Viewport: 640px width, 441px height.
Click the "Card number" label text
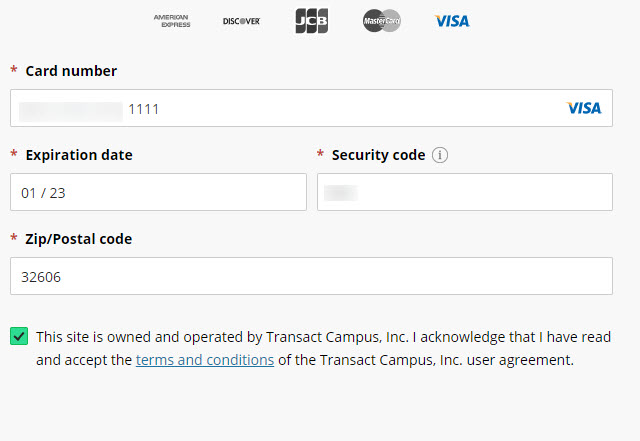coord(71,71)
